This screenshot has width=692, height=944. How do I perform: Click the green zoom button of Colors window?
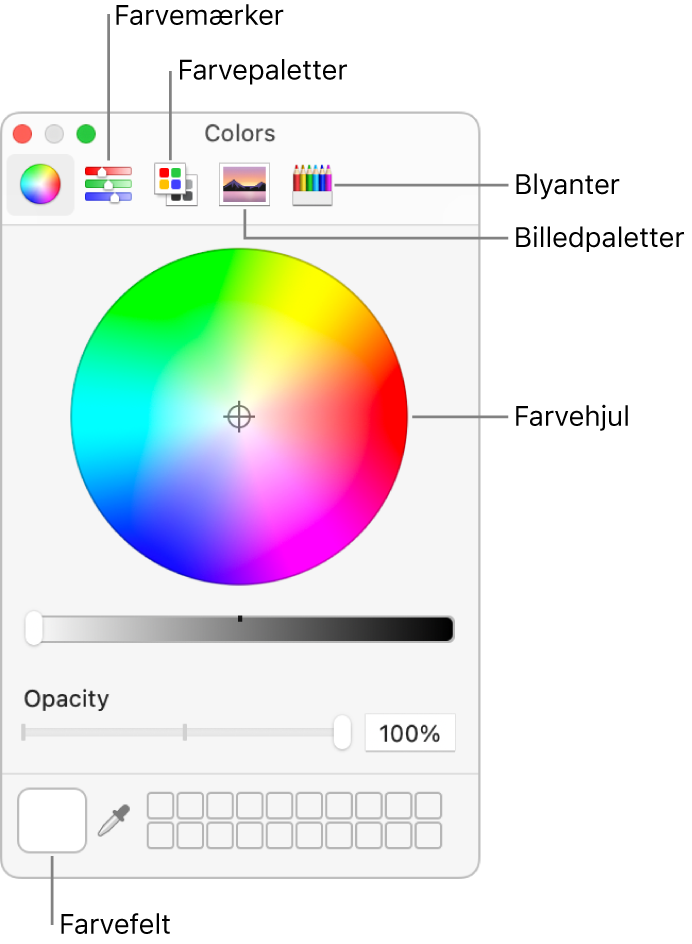pyautogui.click(x=87, y=134)
